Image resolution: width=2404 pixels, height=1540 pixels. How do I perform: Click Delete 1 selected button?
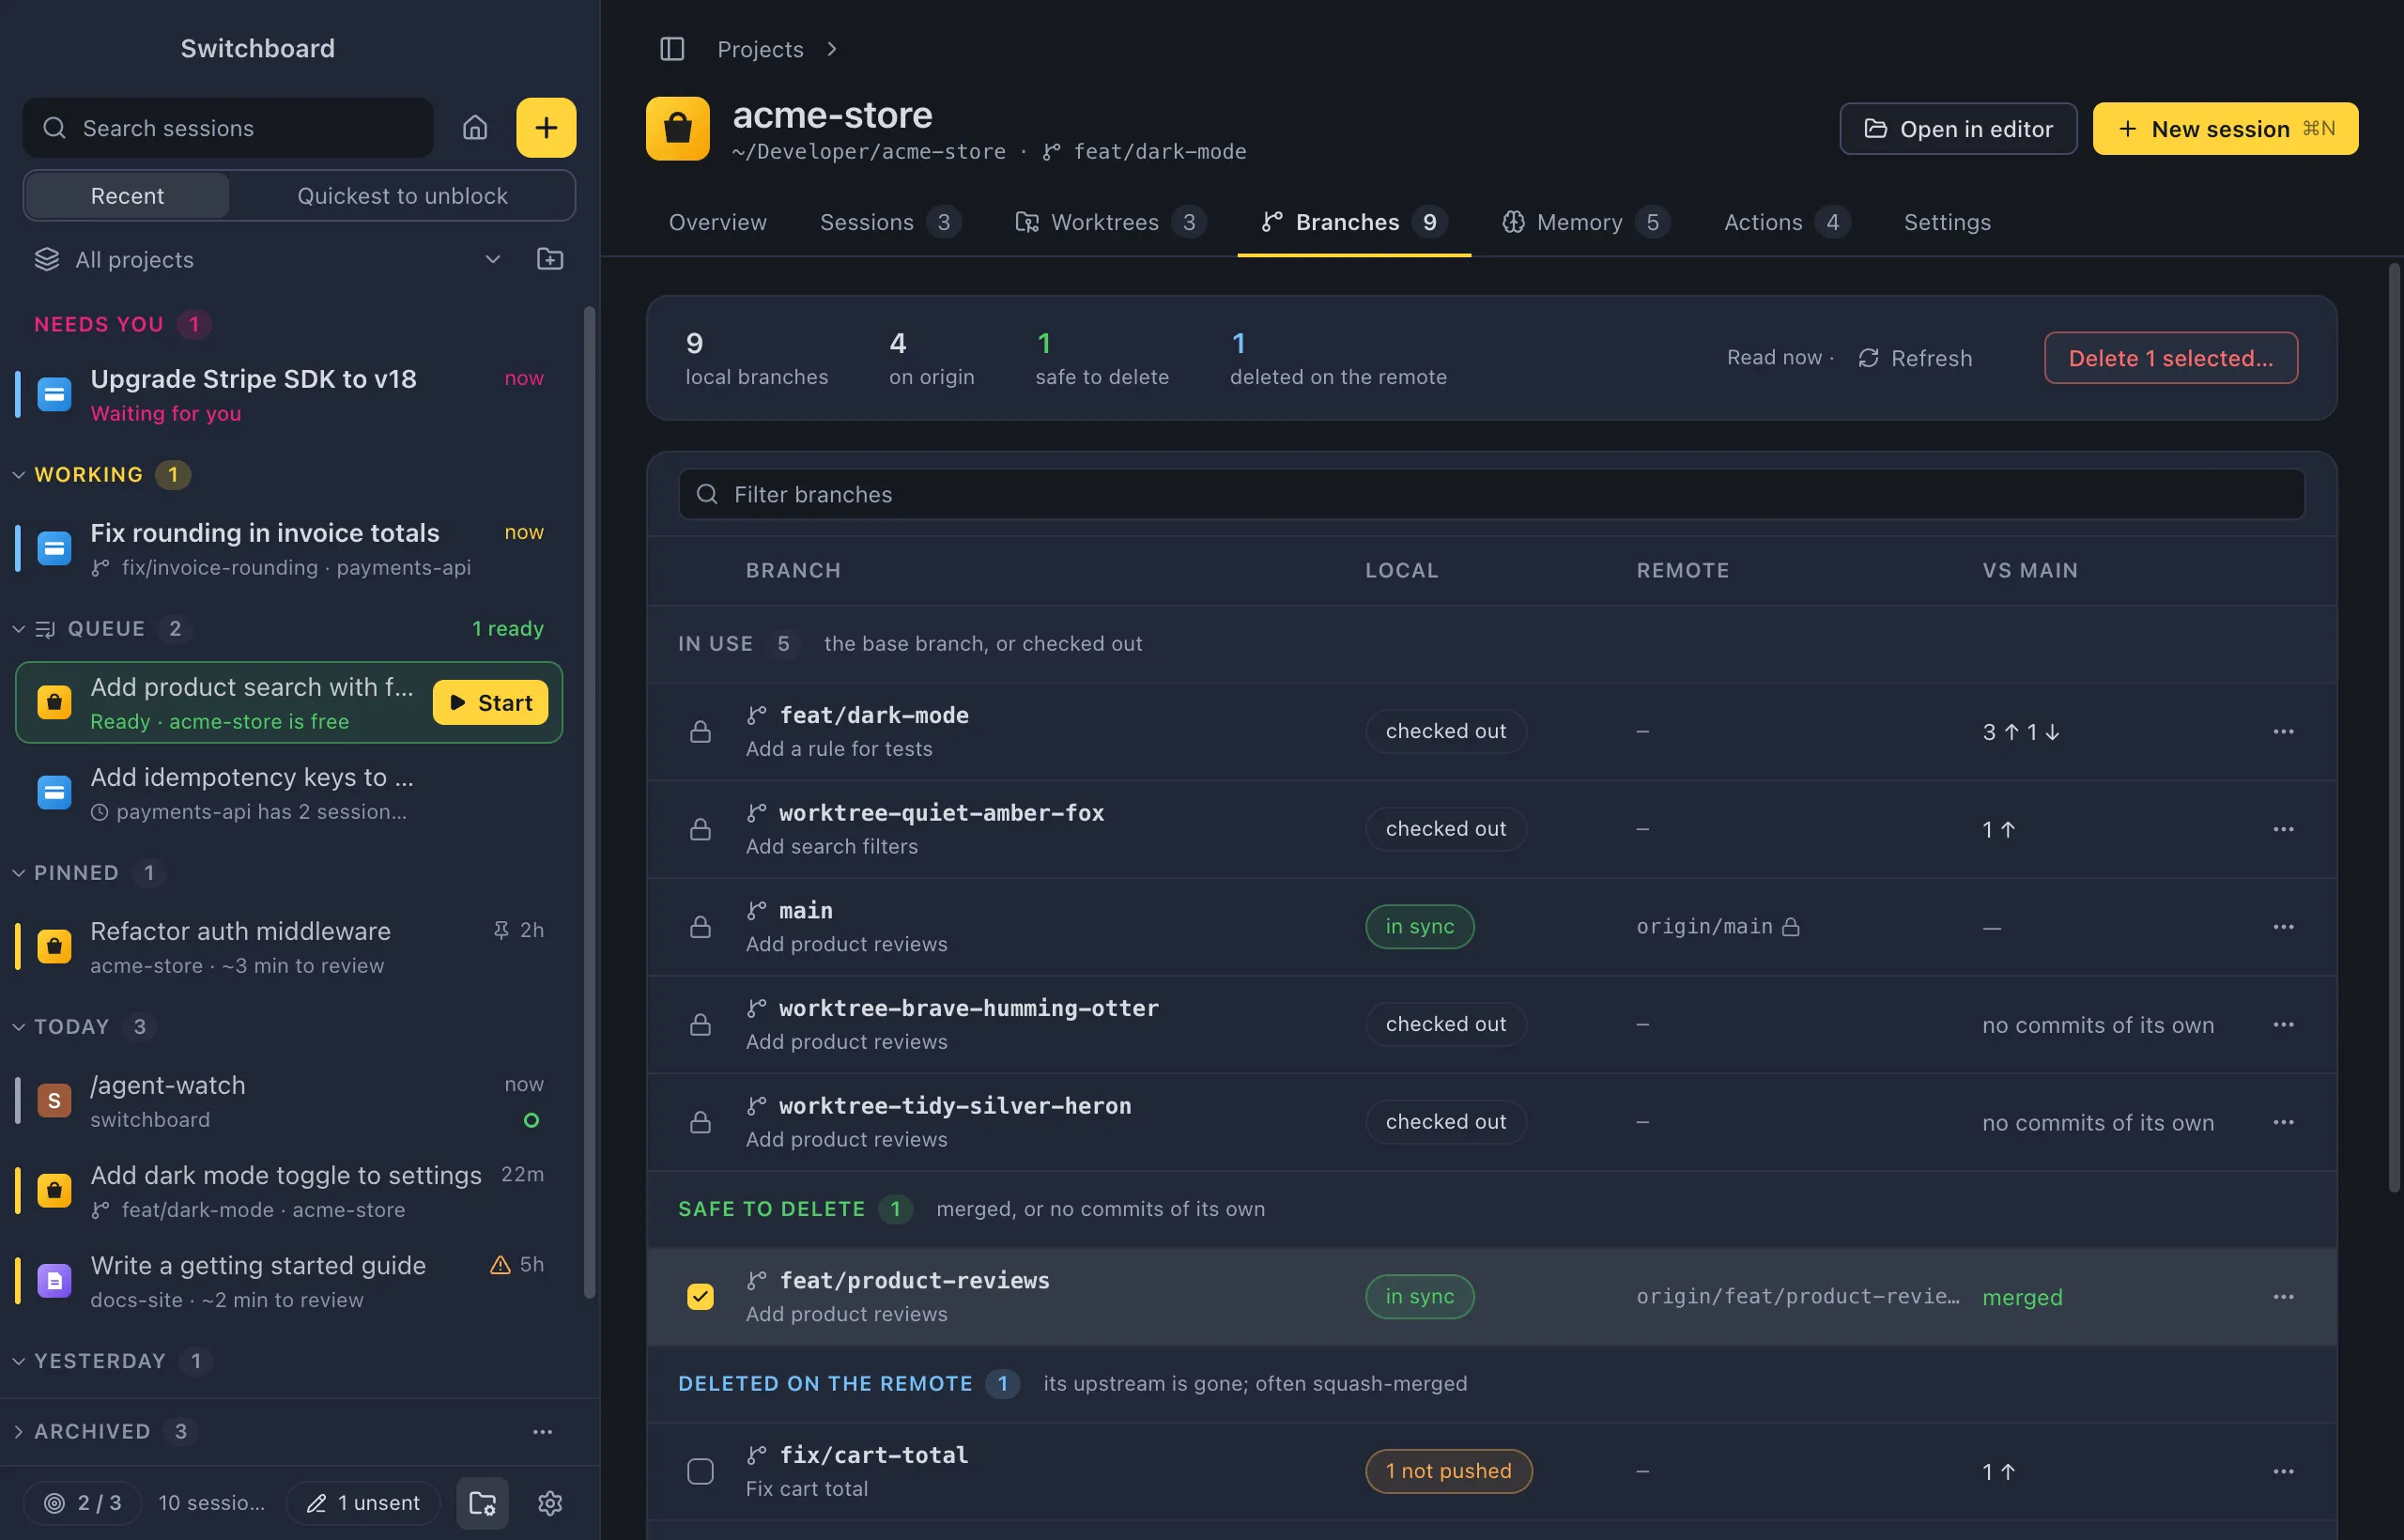tap(2170, 358)
